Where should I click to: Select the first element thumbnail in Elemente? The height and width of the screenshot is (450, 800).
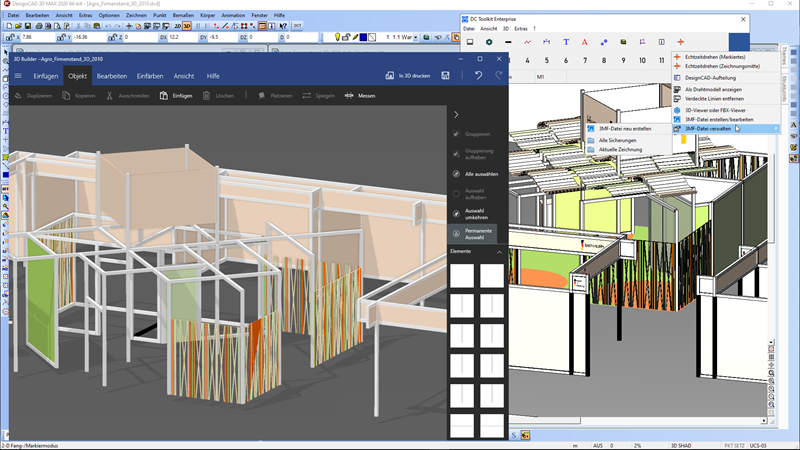463,276
